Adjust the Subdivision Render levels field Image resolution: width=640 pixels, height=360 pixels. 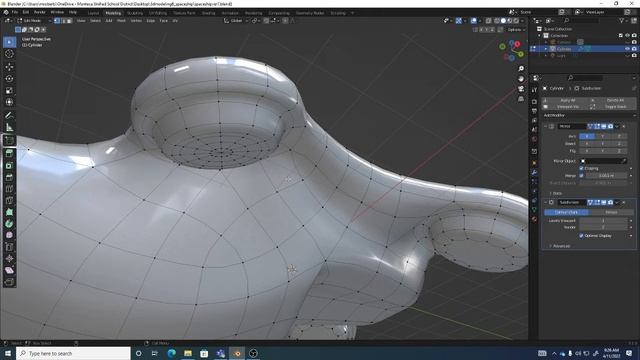603,227
